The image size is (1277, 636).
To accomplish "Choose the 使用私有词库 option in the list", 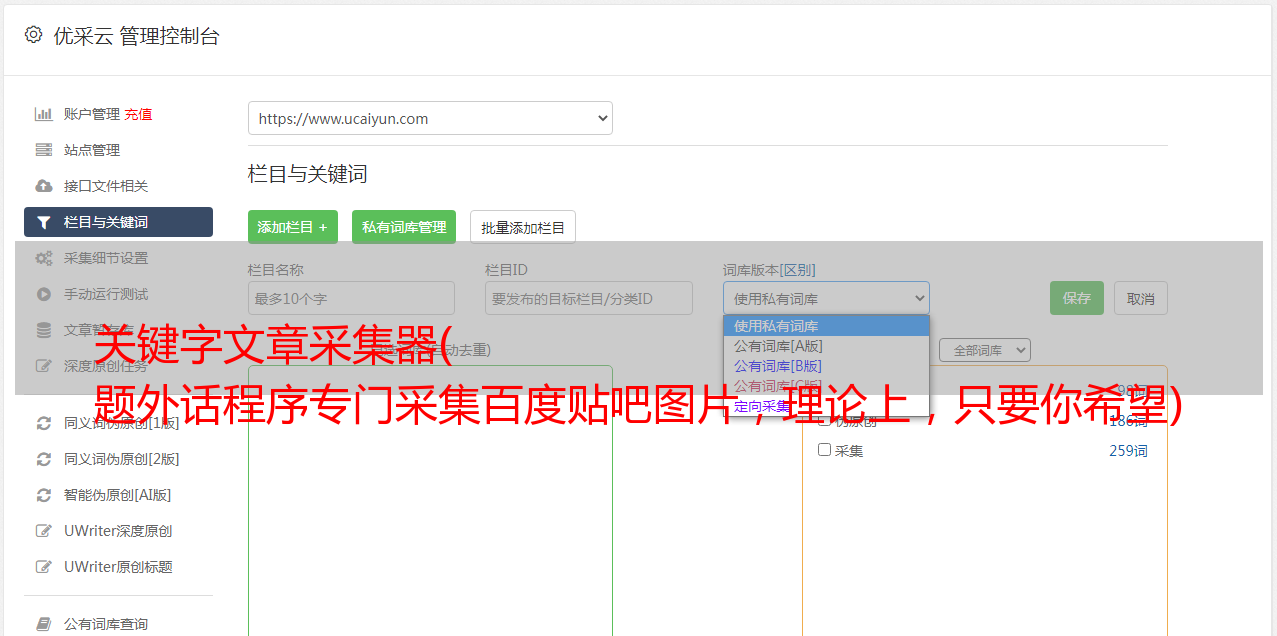I will point(826,326).
